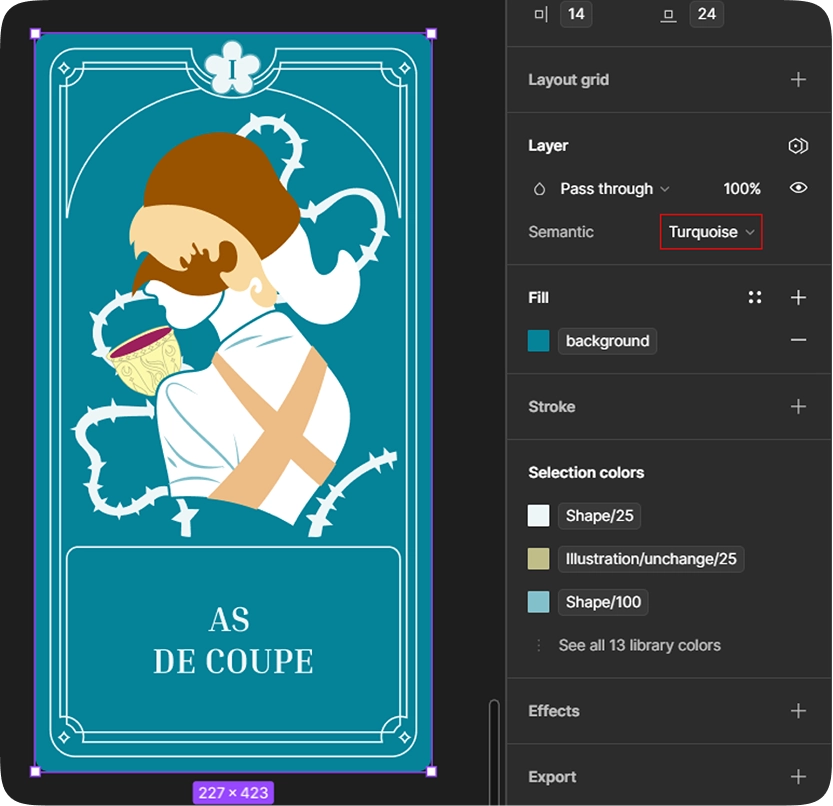Hide the layer with the eye toggle
The image size is (833, 806).
click(x=798, y=188)
